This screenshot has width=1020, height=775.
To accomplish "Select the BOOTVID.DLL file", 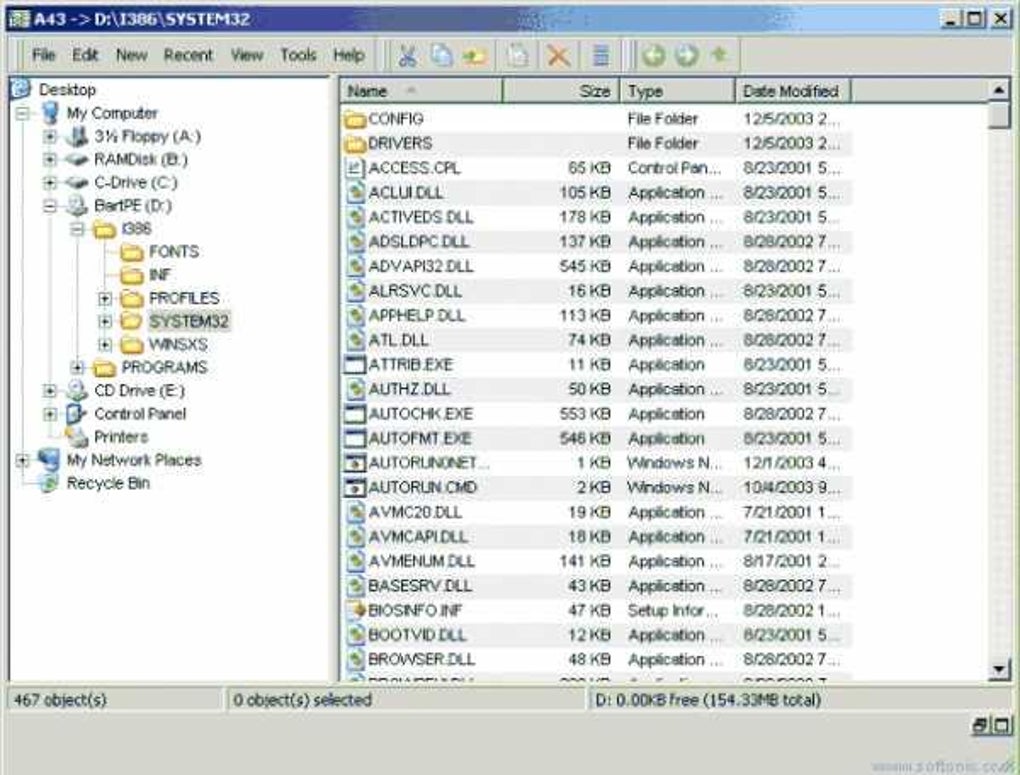I will [596, 635].
